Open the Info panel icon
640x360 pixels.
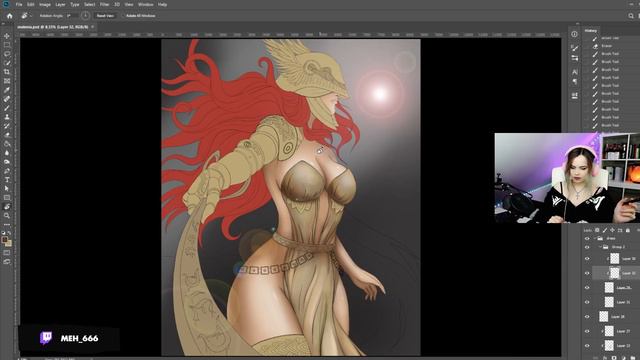point(574,34)
